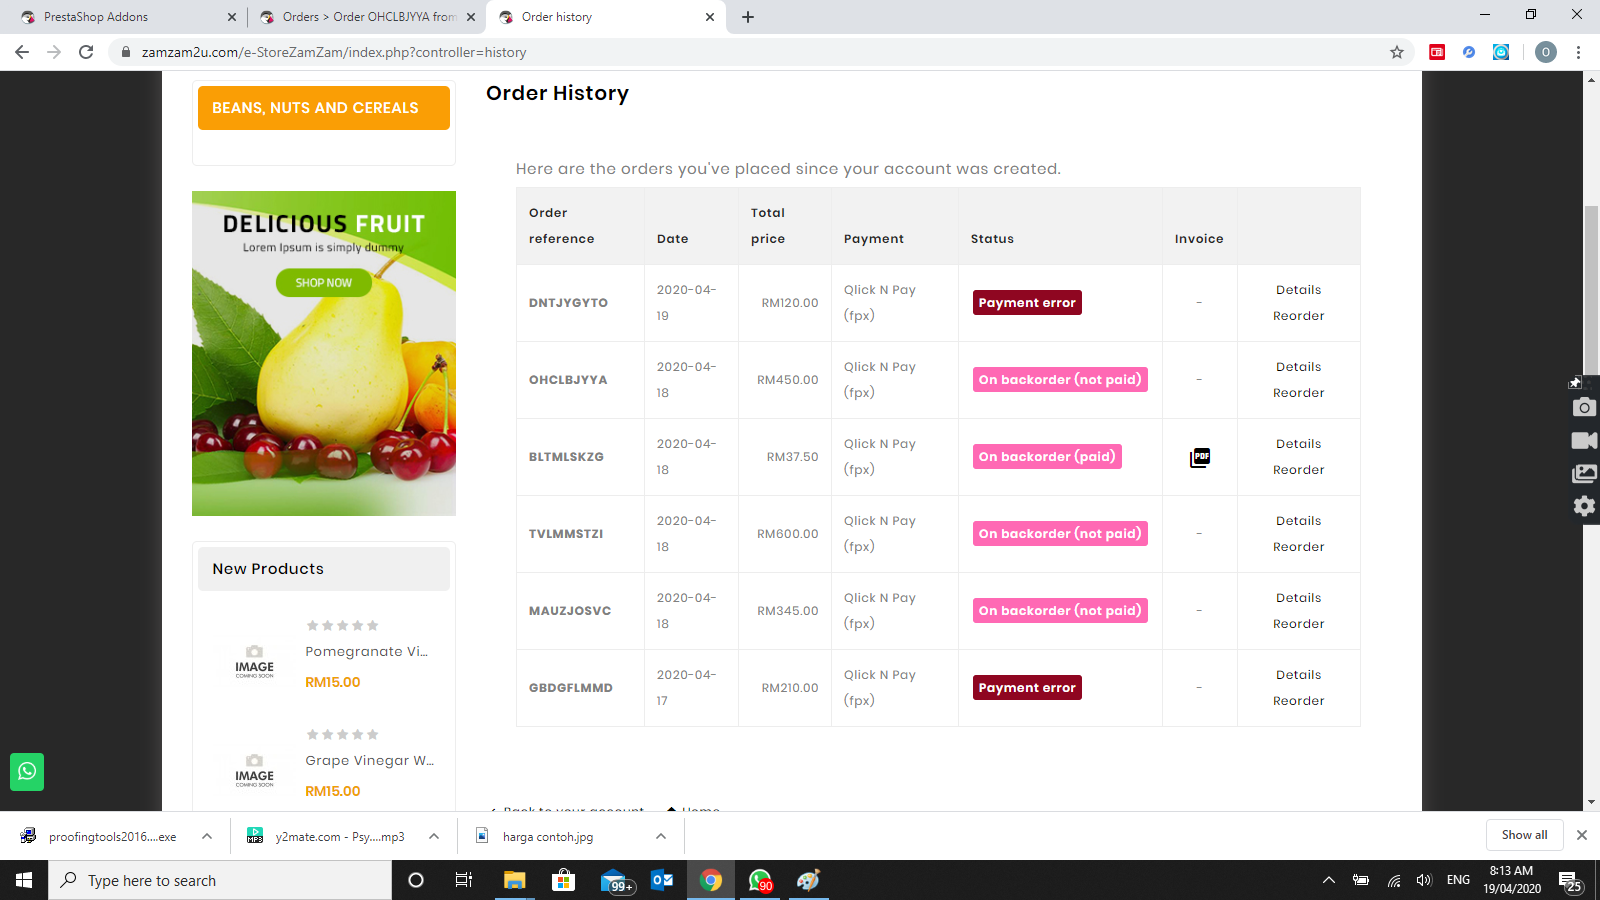
Task: Click ENG language indicator in tray
Action: (x=1458, y=880)
